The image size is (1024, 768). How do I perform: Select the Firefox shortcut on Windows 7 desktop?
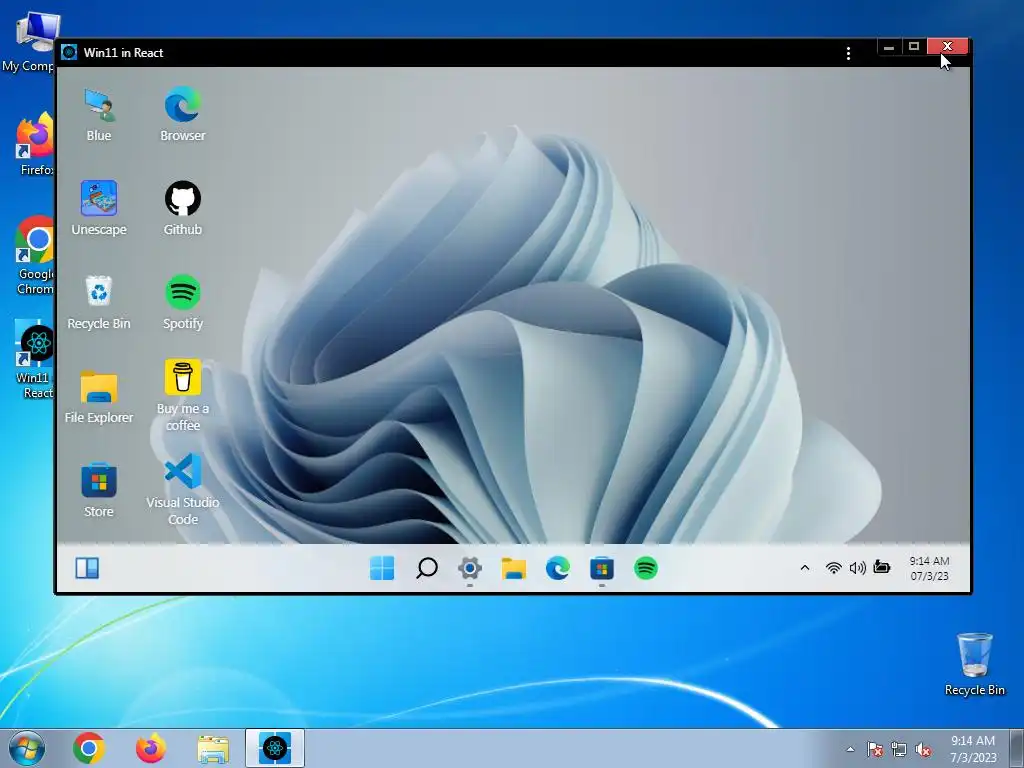click(x=34, y=144)
